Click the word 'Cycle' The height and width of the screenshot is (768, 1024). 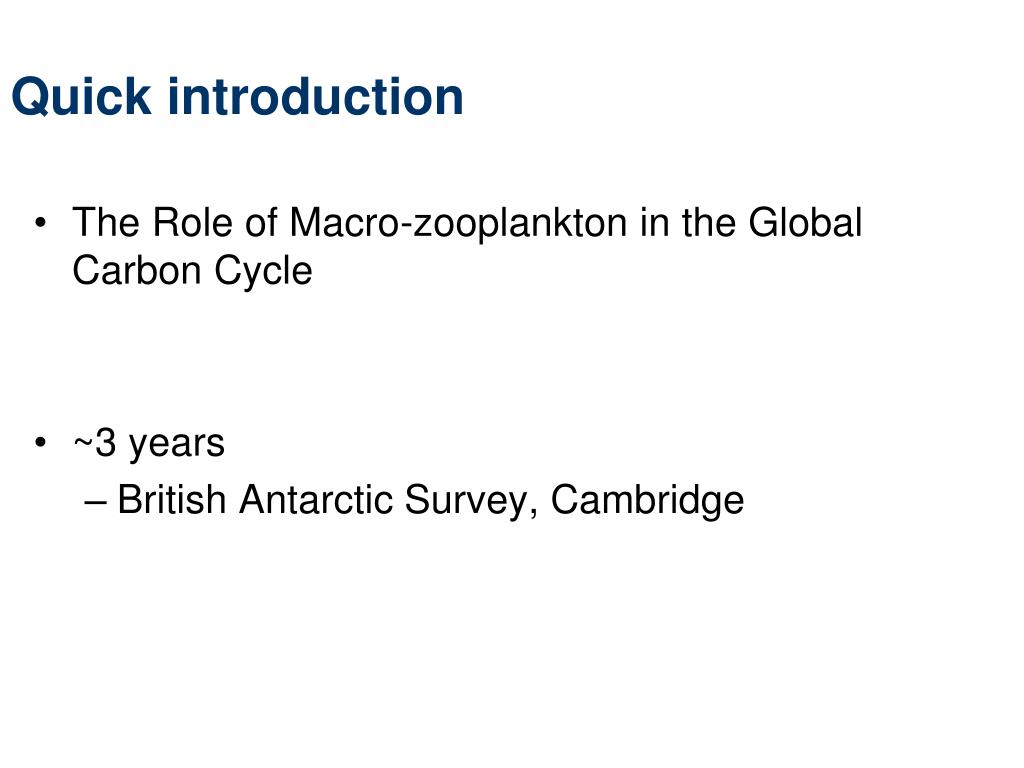pos(264,272)
